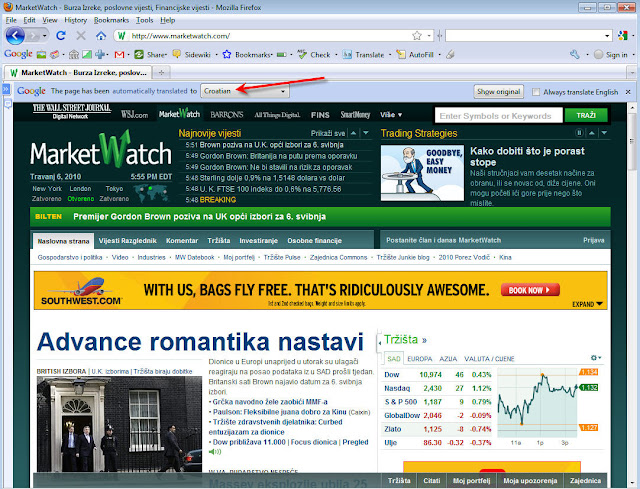Open the back/forward history dropdown arrow
640x489 pixels.
click(x=44, y=36)
